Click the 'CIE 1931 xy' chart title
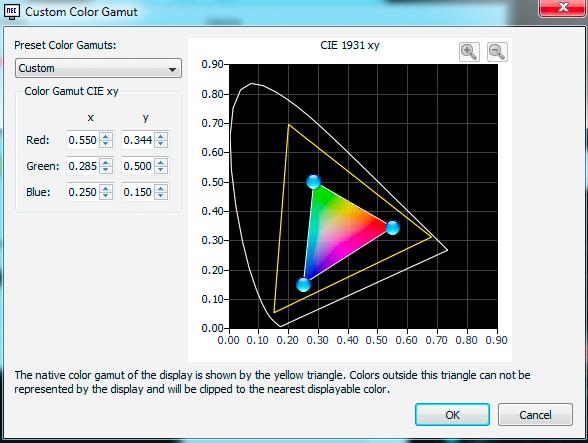 click(350, 45)
